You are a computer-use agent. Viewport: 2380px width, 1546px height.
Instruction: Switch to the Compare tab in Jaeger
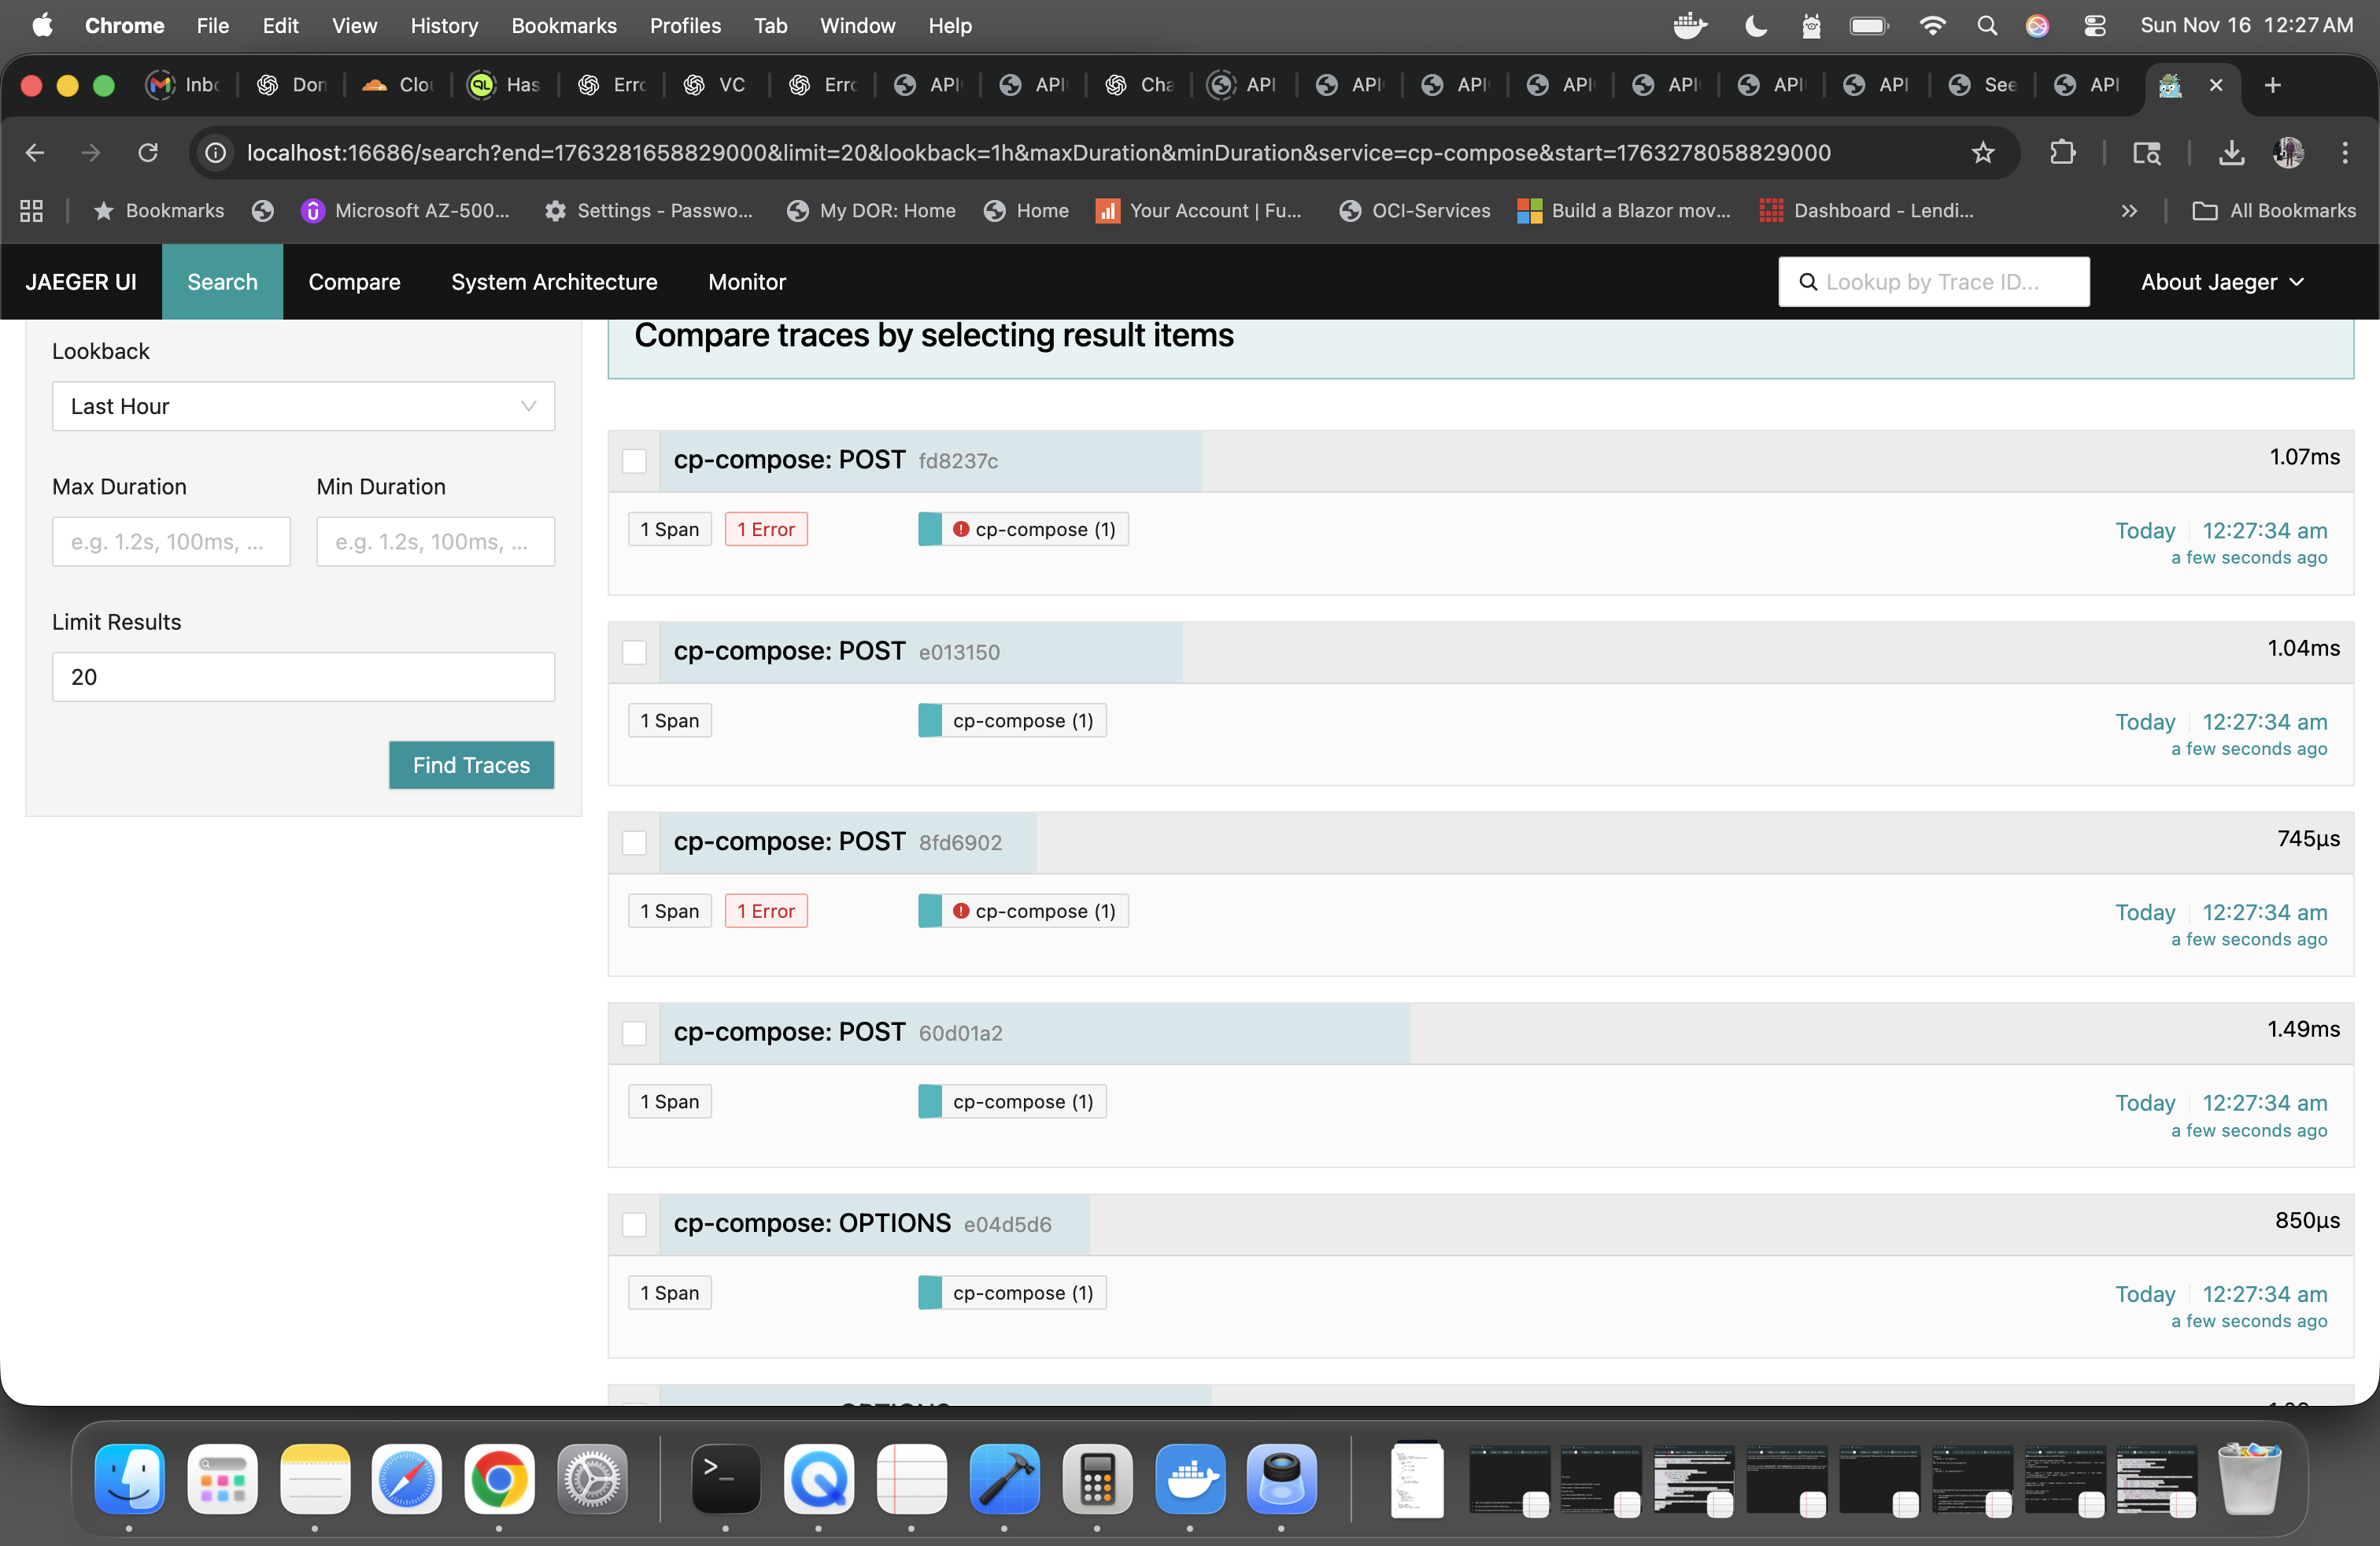tap(354, 281)
